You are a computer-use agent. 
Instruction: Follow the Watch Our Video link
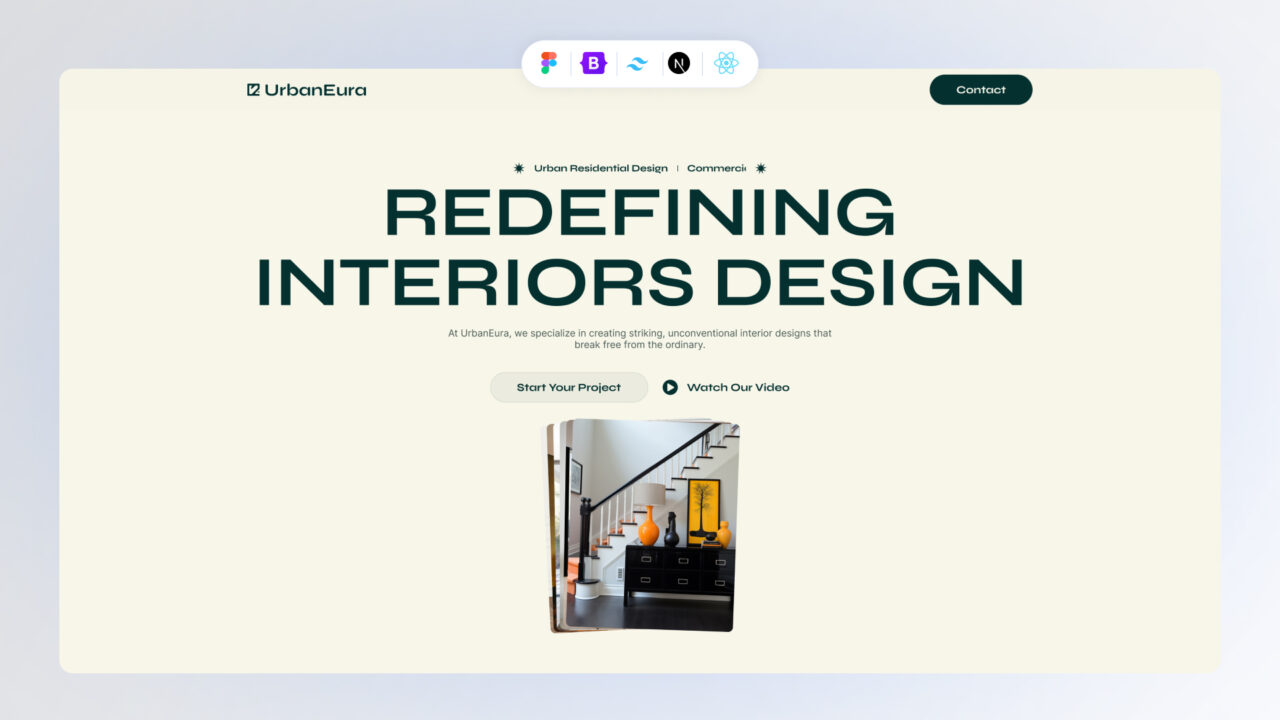tap(737, 388)
